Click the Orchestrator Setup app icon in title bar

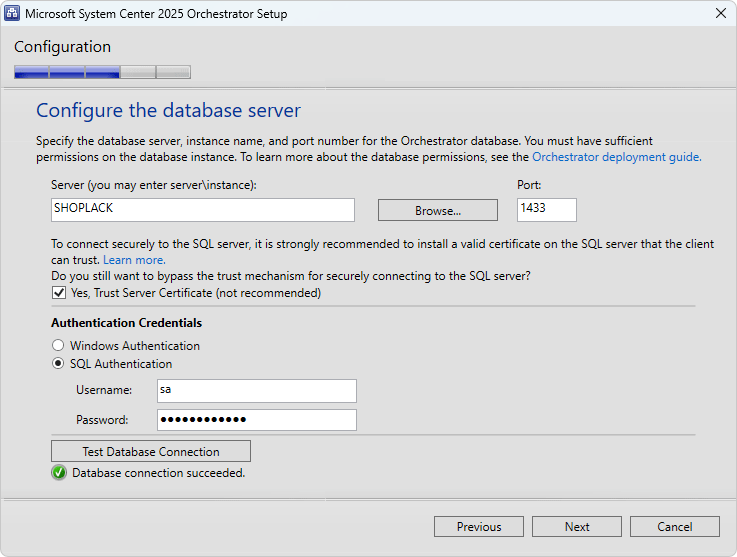[x=12, y=13]
